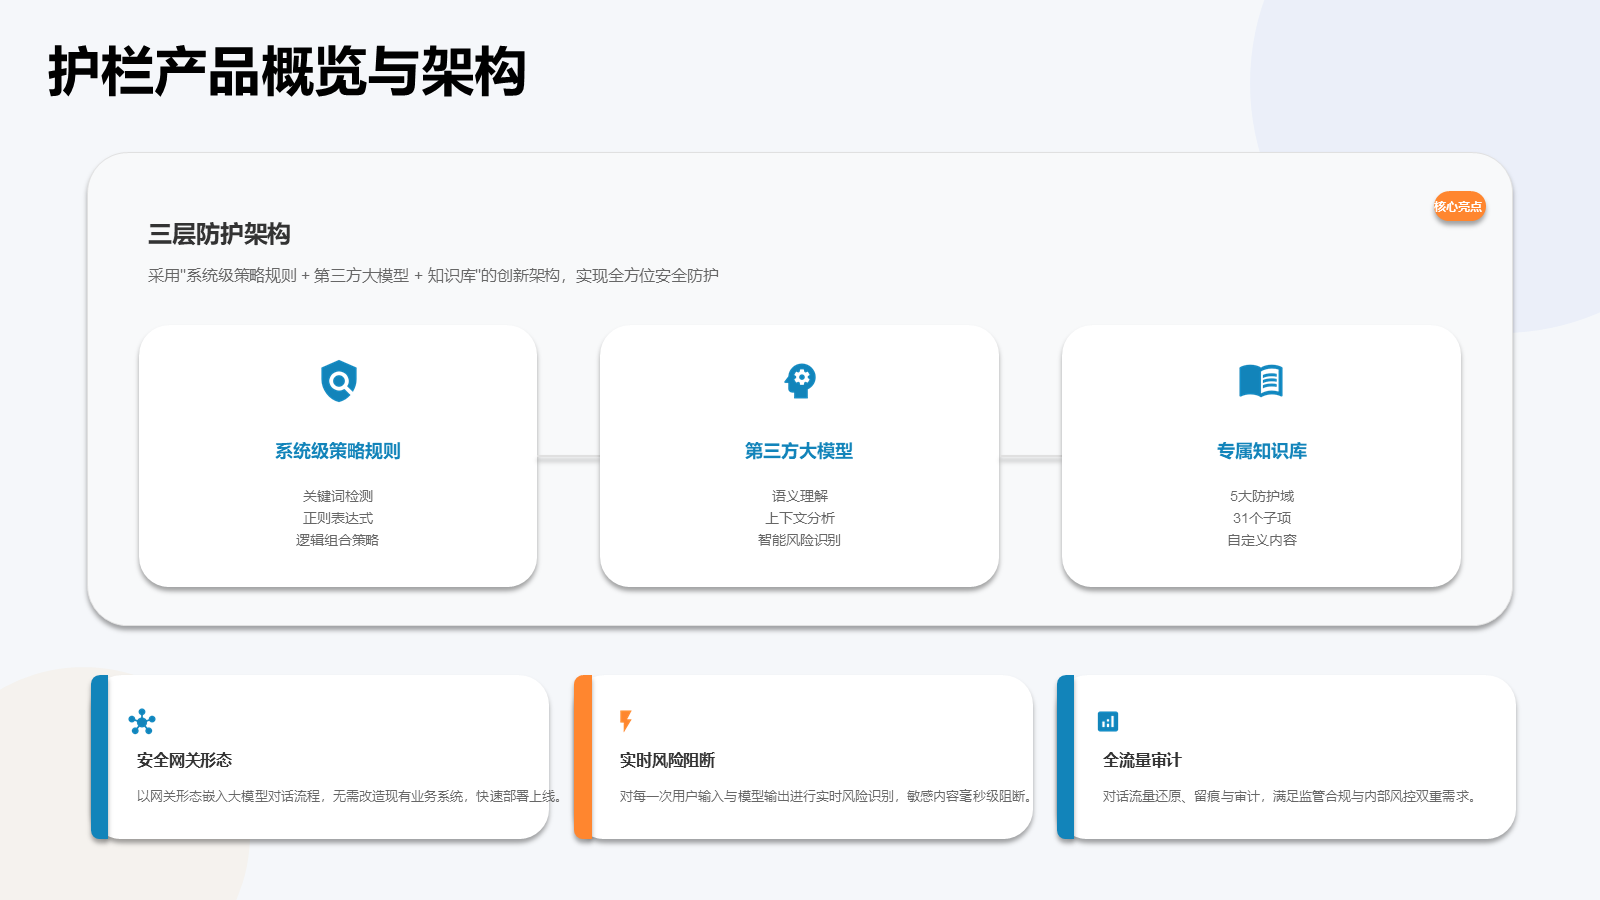Viewport: 1600px width, 900px height.
Task: Click the blue accent bar of 全流量审计 card
Action: [x=1066, y=757]
